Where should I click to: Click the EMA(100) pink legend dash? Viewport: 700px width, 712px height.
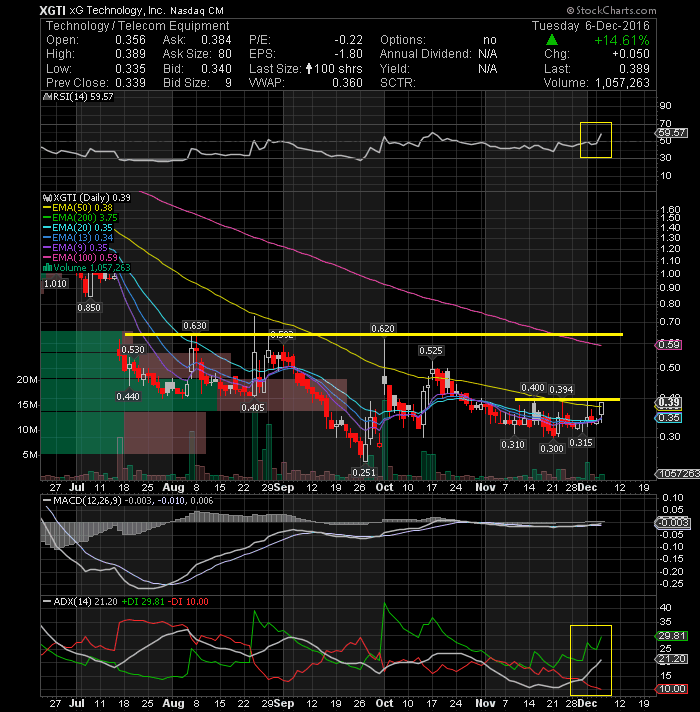pos(47,257)
